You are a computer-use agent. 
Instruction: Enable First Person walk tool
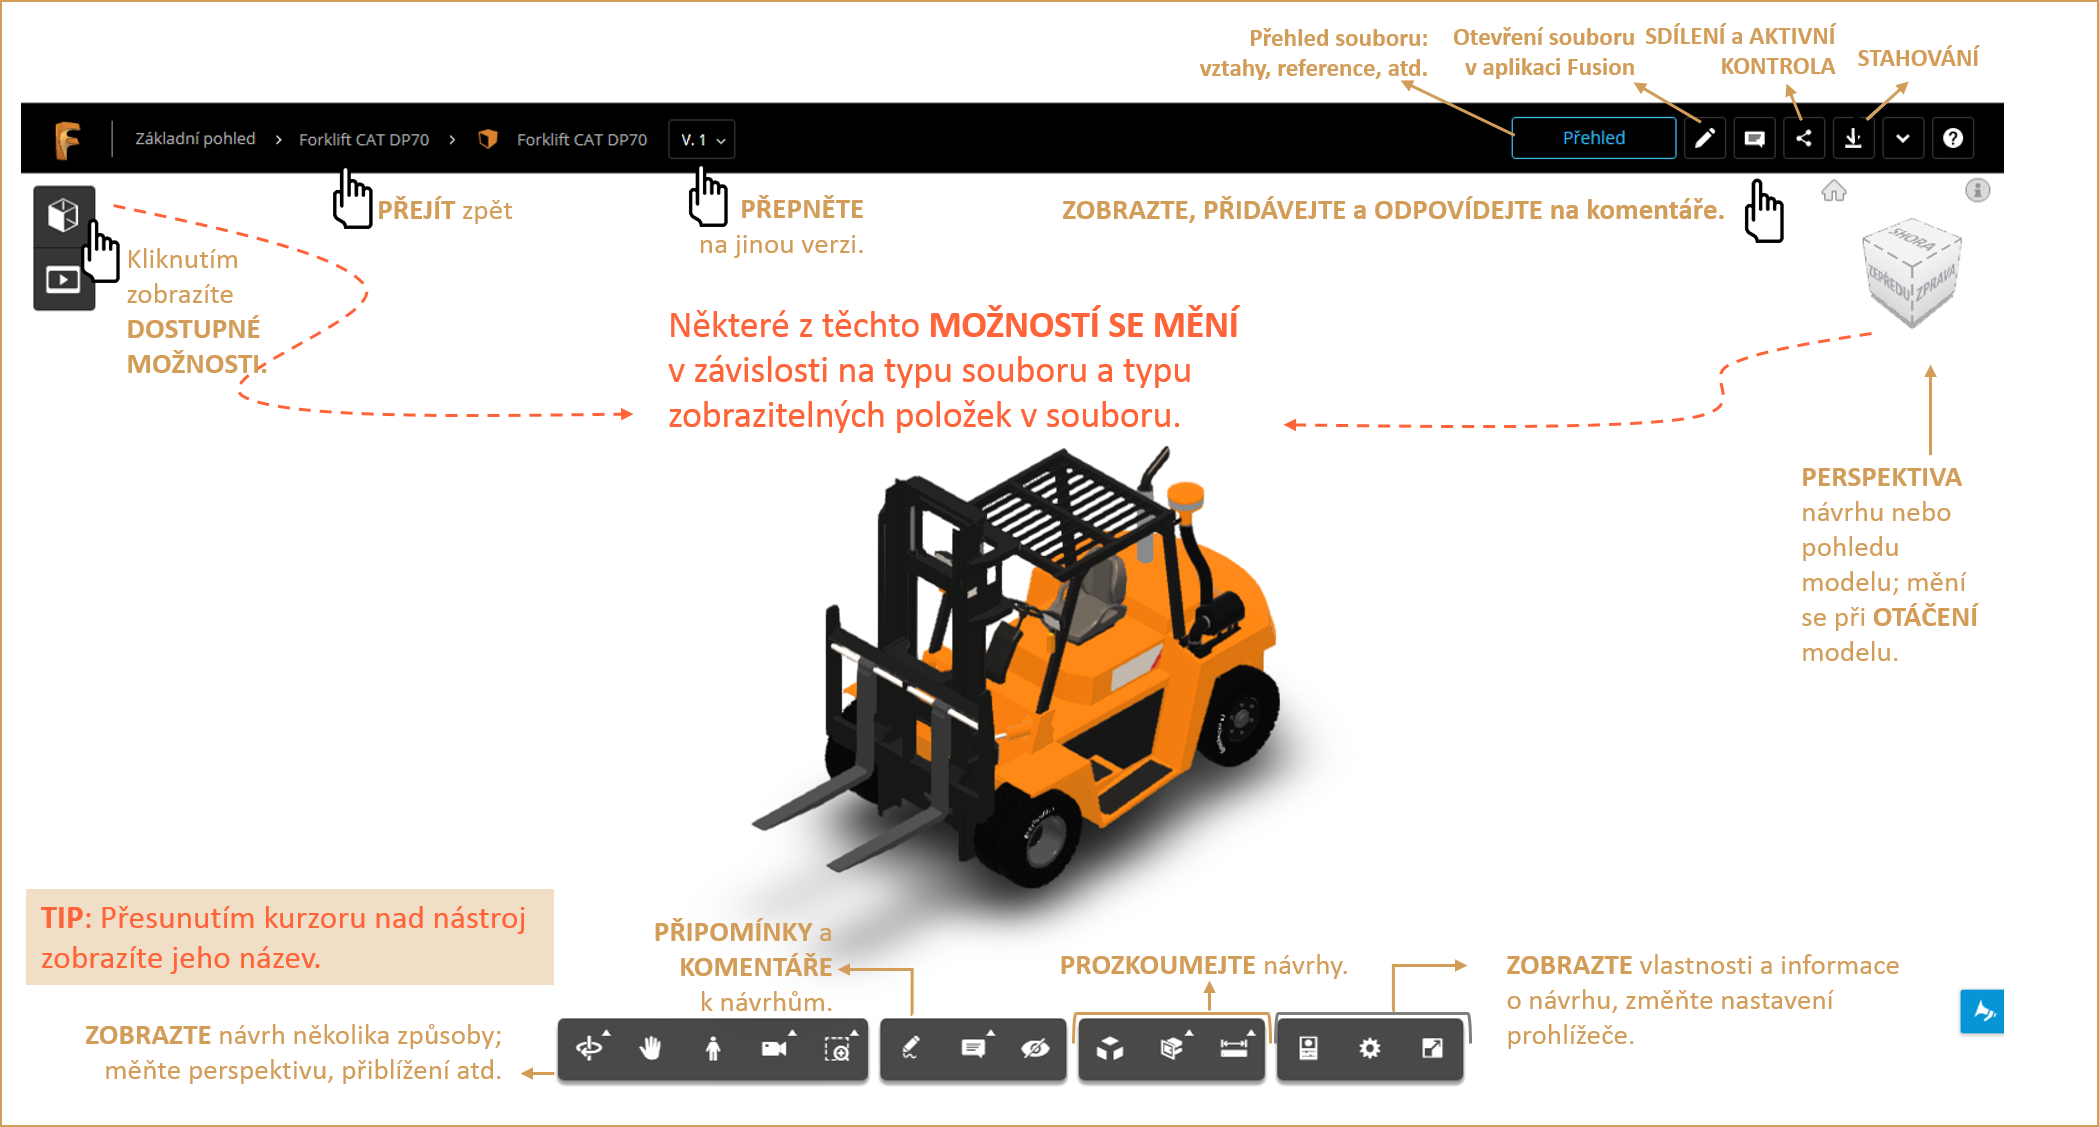click(713, 1048)
